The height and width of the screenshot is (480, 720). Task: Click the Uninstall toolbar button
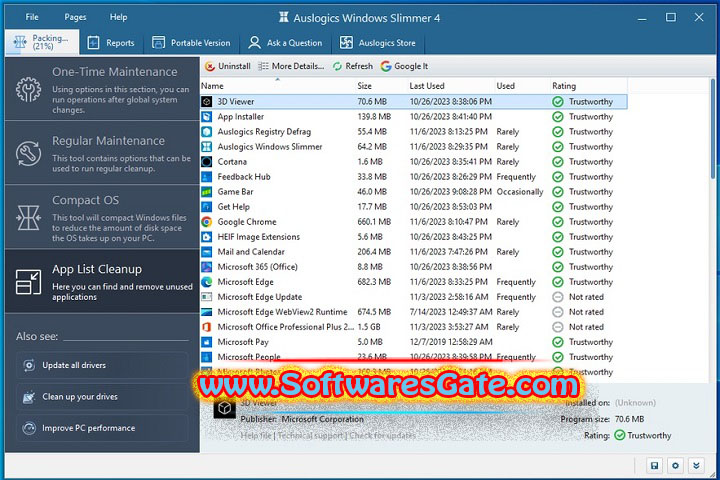tap(228, 66)
